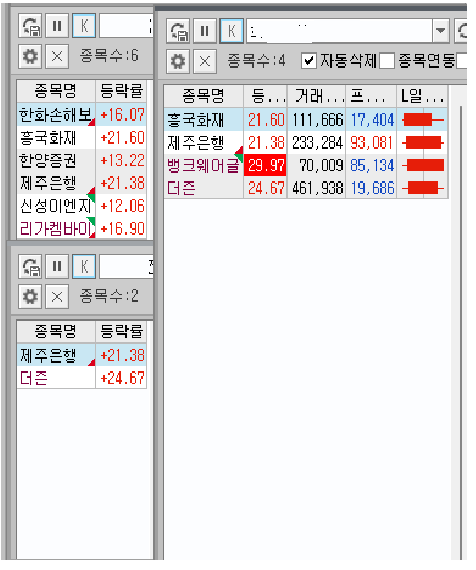Pause updates in the 종목수:2 panel
476x570 pixels.
(x=57, y=266)
